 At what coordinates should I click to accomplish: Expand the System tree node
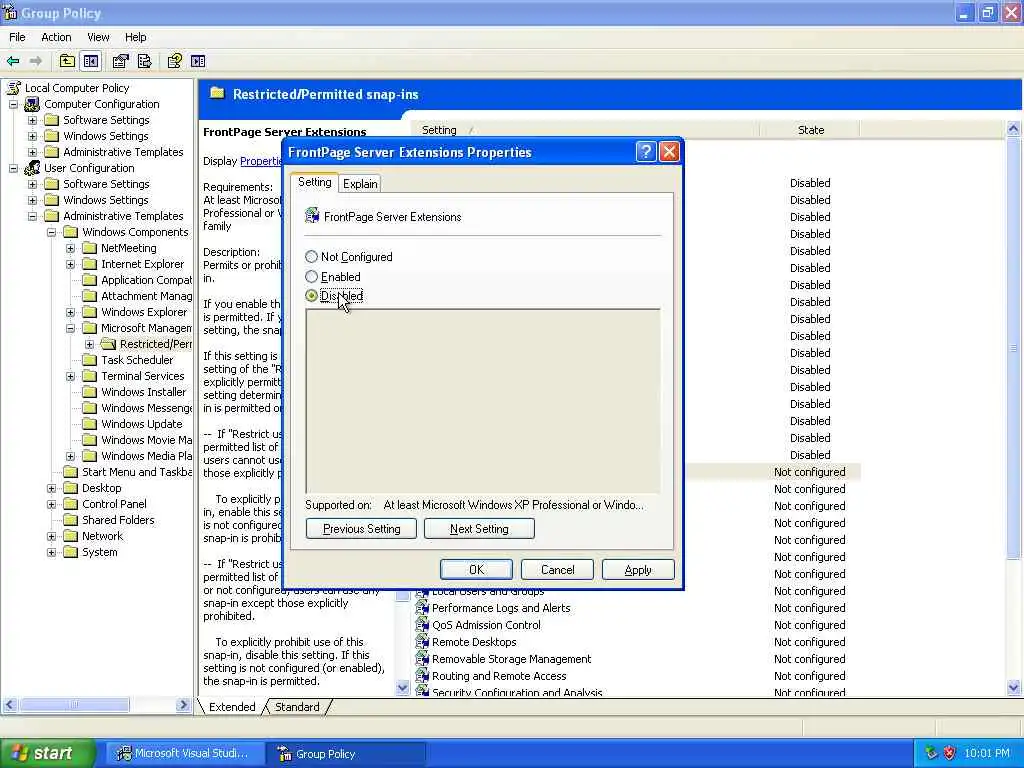(x=51, y=552)
